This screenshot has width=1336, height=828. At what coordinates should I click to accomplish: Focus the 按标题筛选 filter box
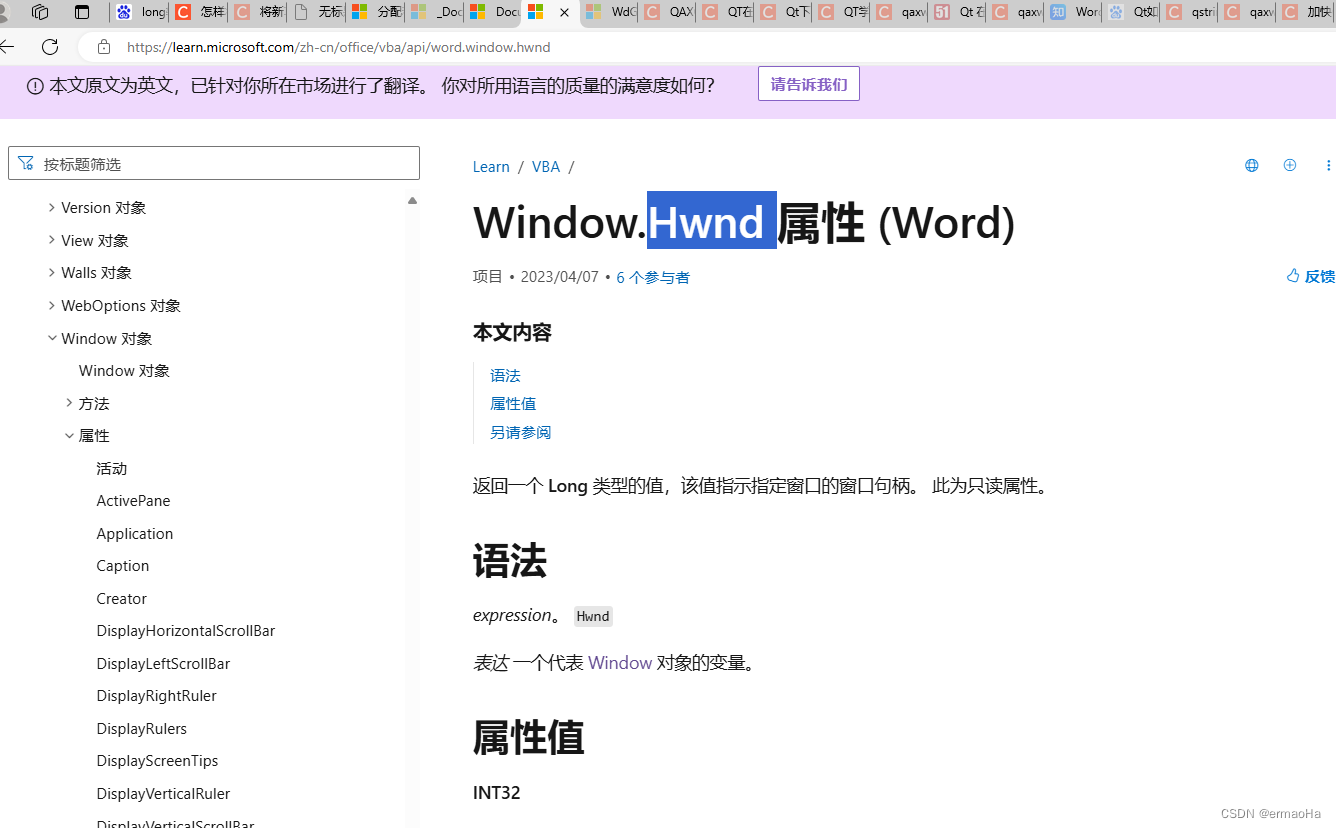coord(214,163)
